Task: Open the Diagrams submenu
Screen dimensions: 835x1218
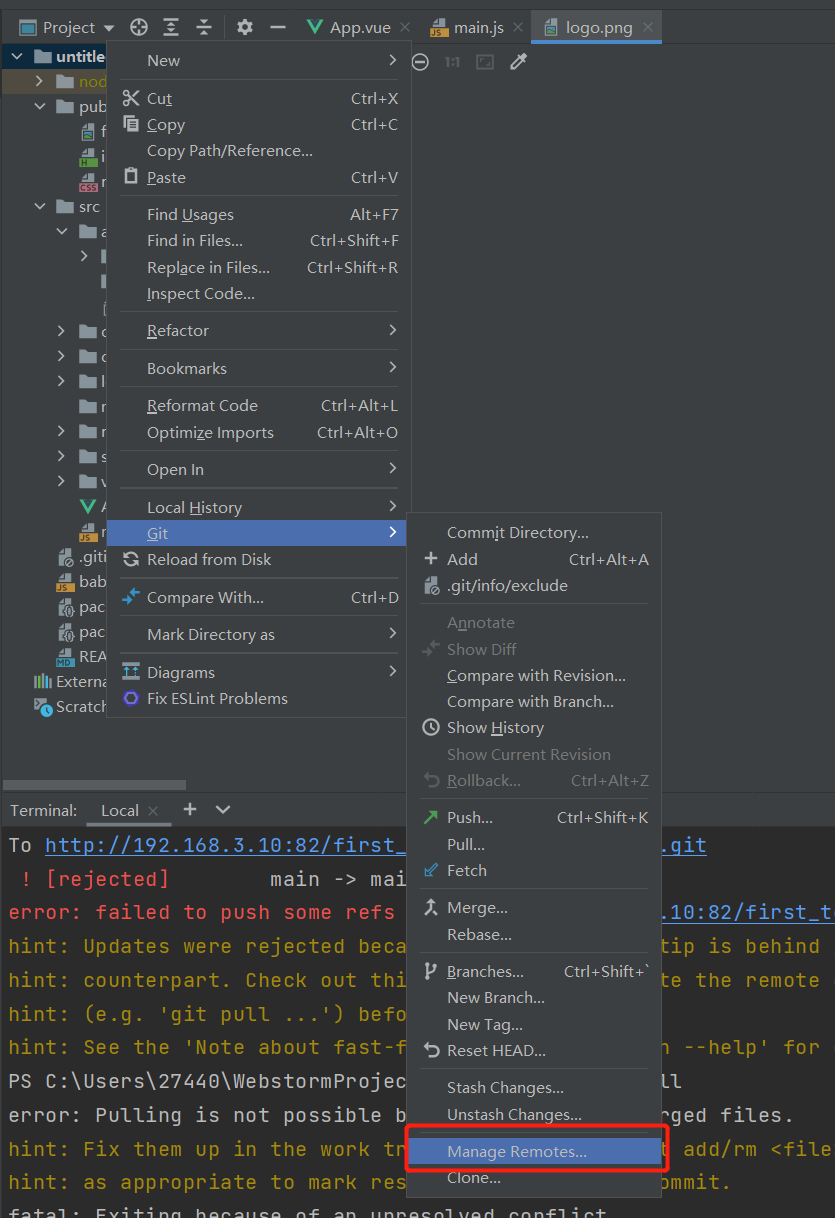Action: coord(258,672)
